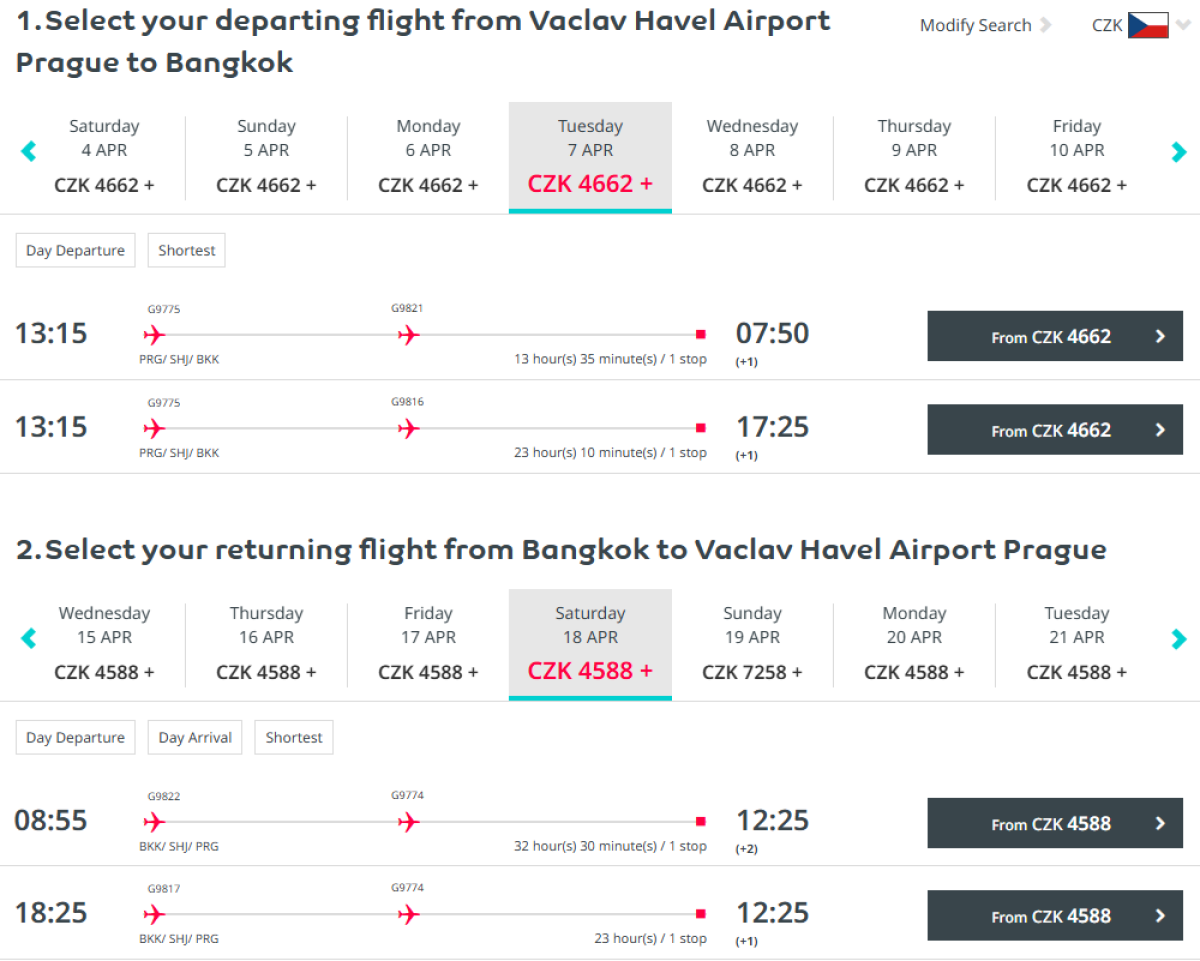The width and height of the screenshot is (1200, 961).
Task: Toggle the returning Day Arrival filter
Action: 195,738
